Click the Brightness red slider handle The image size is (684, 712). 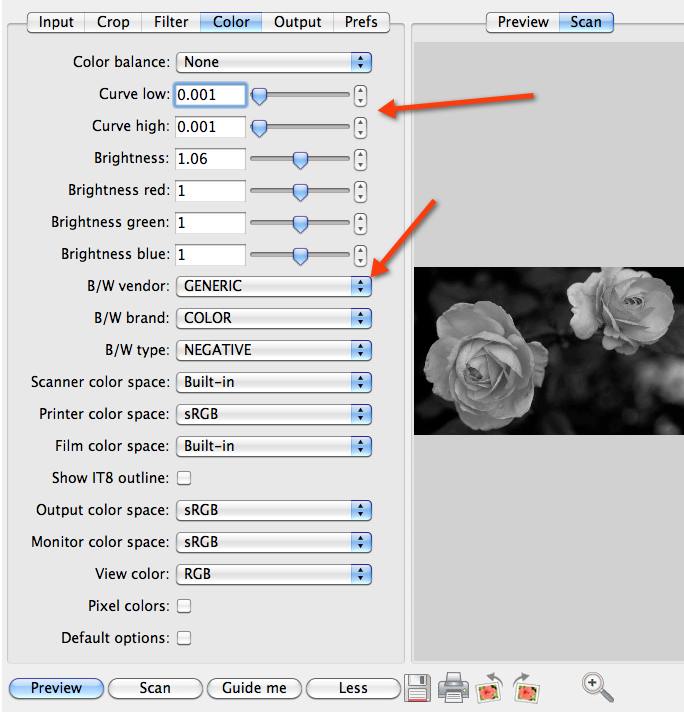[299, 191]
